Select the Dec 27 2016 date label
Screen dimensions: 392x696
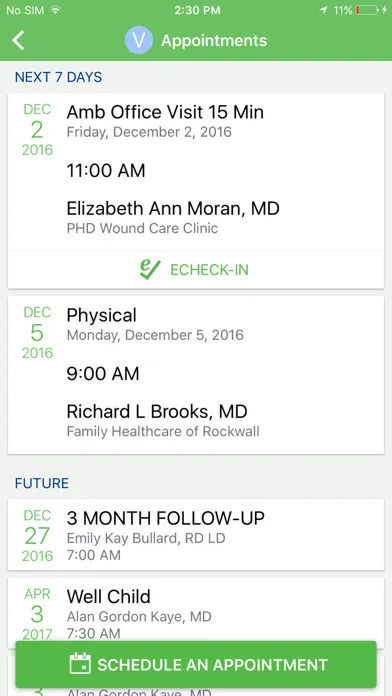coord(37,536)
